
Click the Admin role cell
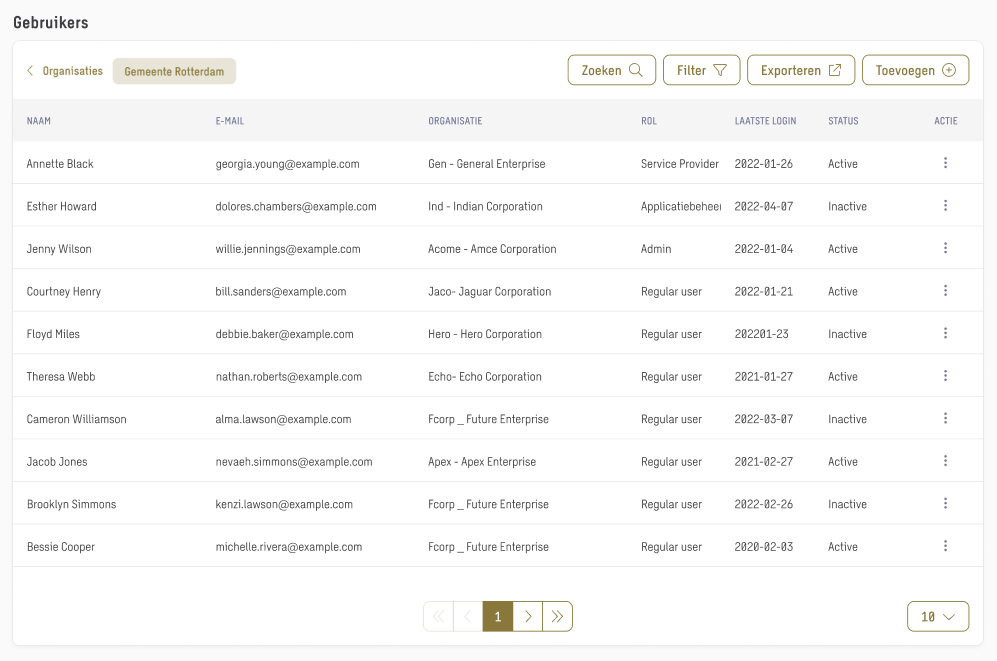tap(656, 249)
